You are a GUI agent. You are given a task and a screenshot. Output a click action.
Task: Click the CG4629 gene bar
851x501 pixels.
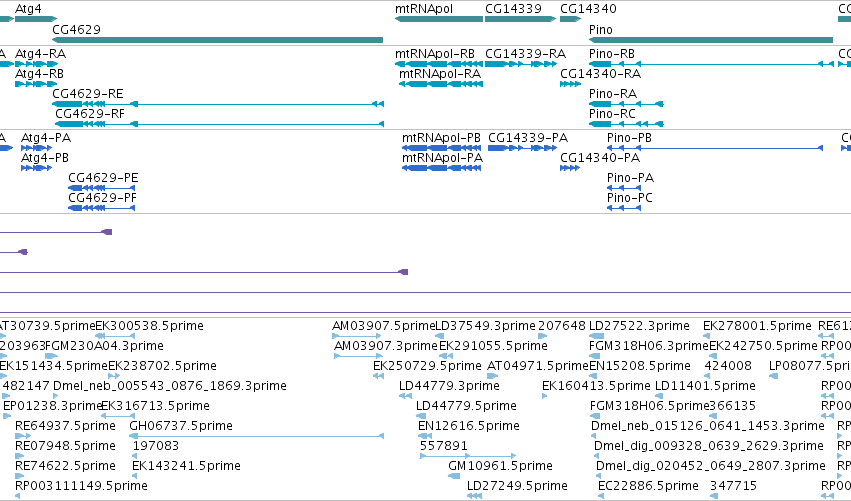click(x=218, y=40)
